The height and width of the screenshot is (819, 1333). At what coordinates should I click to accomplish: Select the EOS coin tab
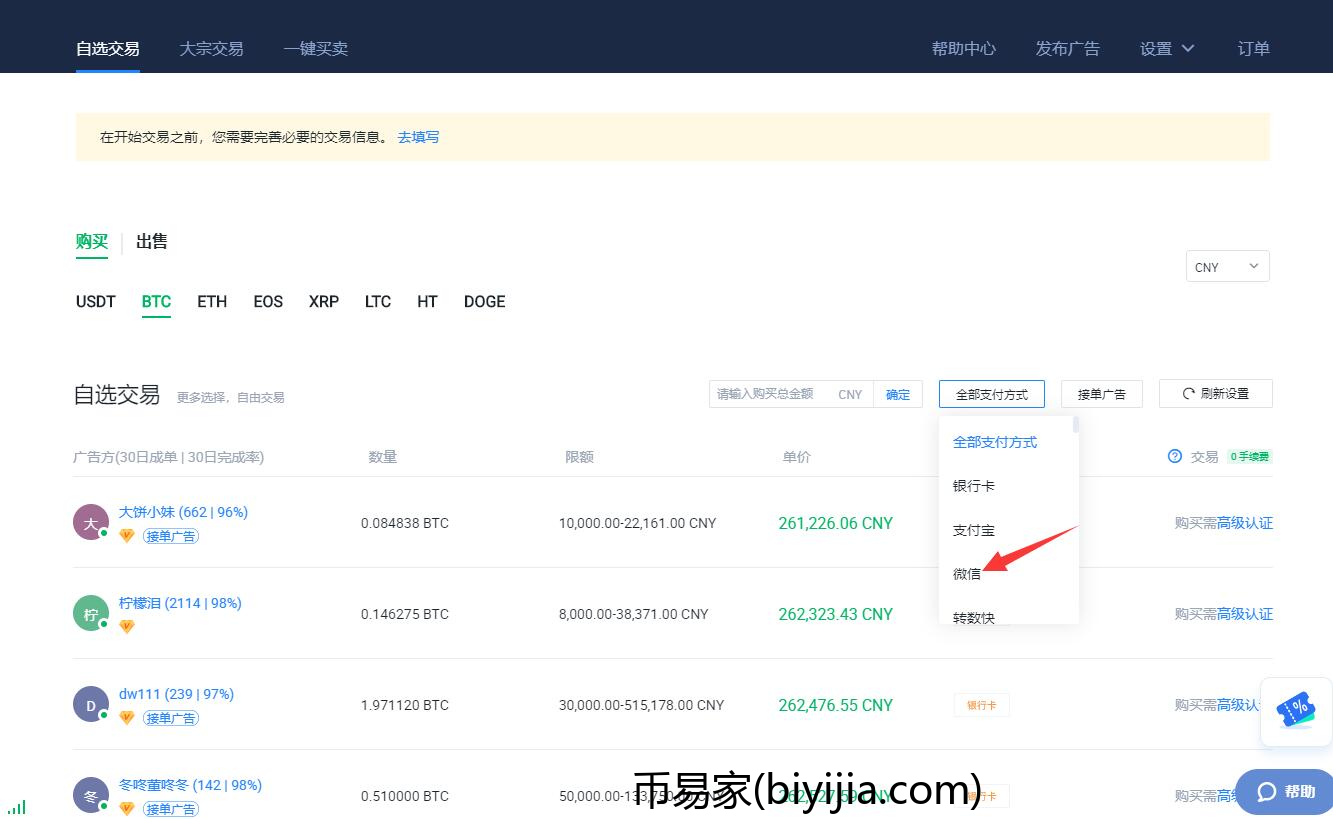coord(268,301)
